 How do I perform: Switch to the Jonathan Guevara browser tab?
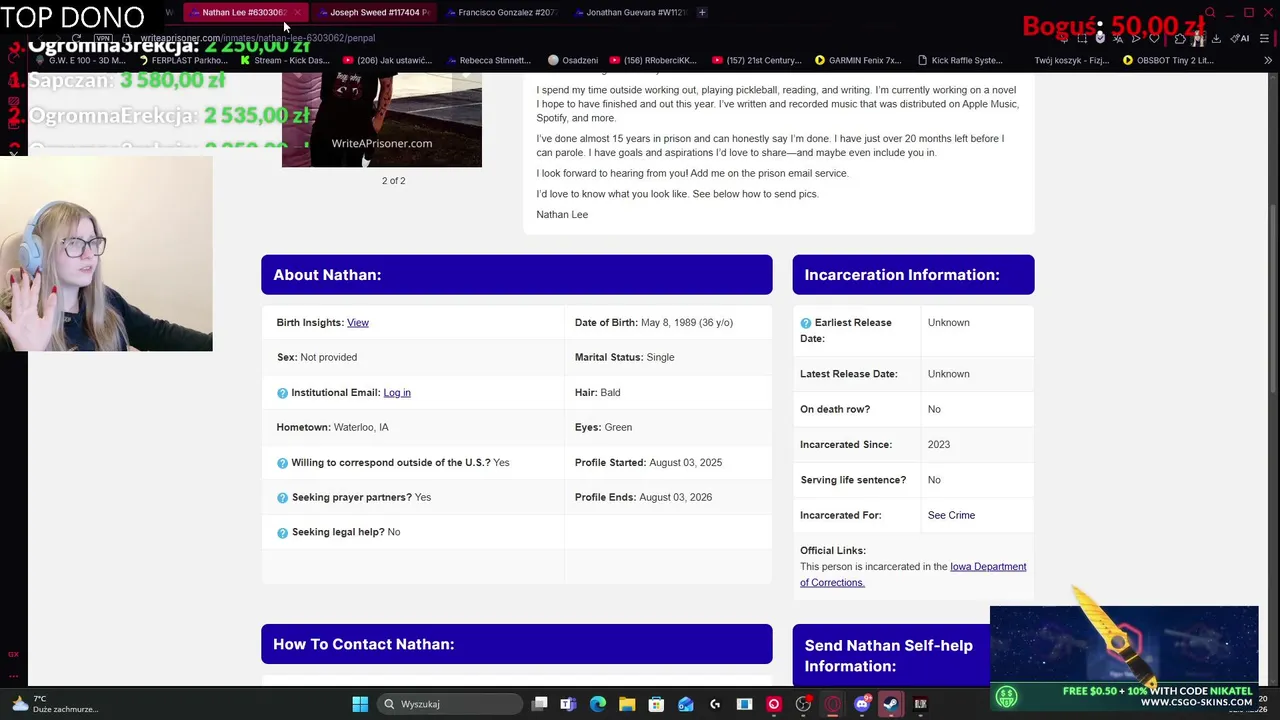[628, 12]
